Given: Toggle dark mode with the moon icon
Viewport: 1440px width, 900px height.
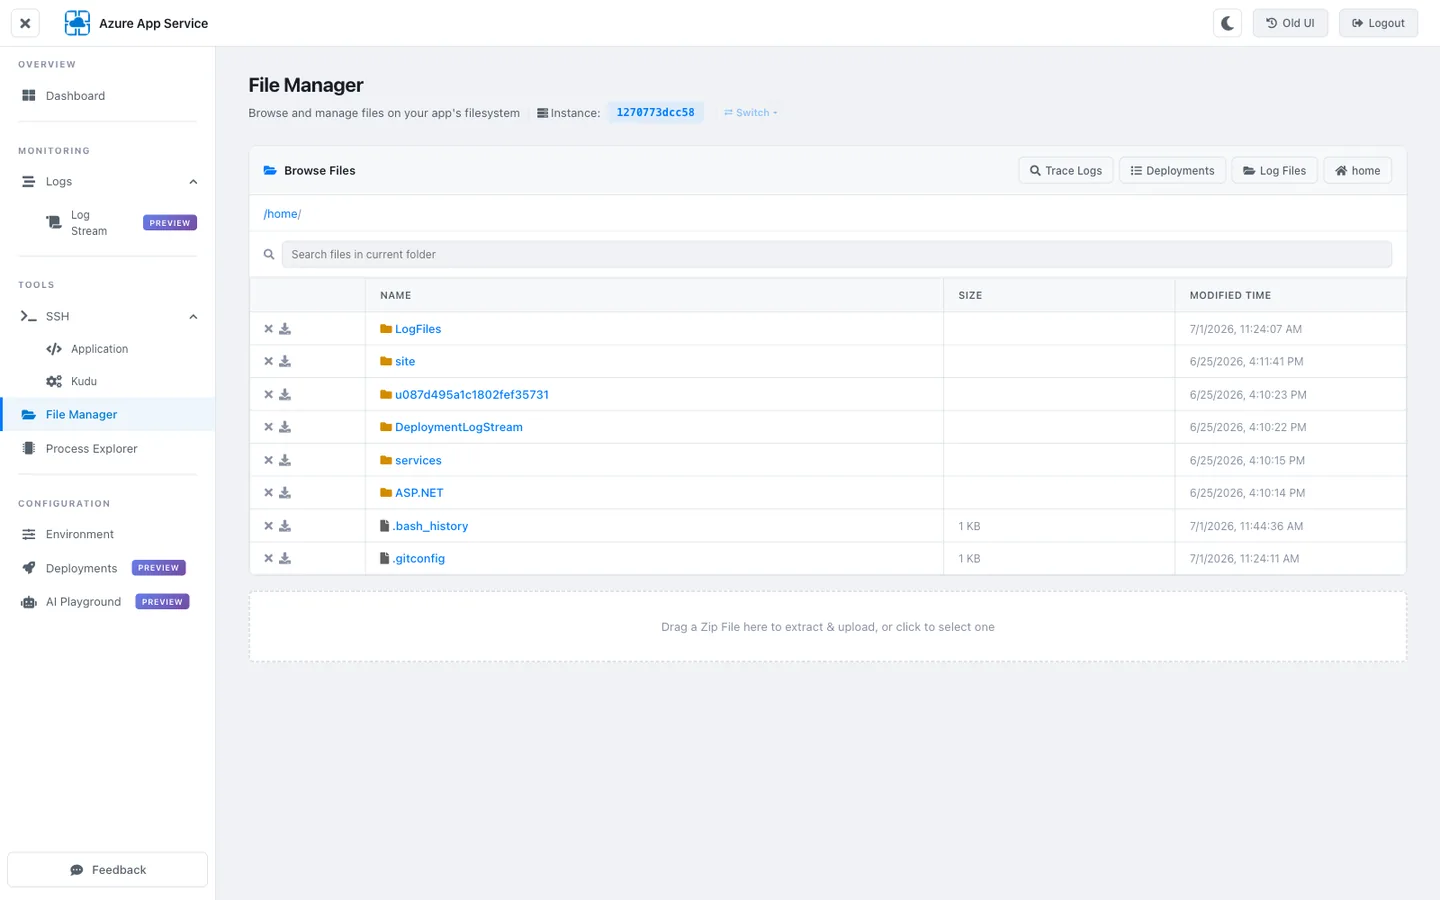Looking at the screenshot, I should [1227, 23].
